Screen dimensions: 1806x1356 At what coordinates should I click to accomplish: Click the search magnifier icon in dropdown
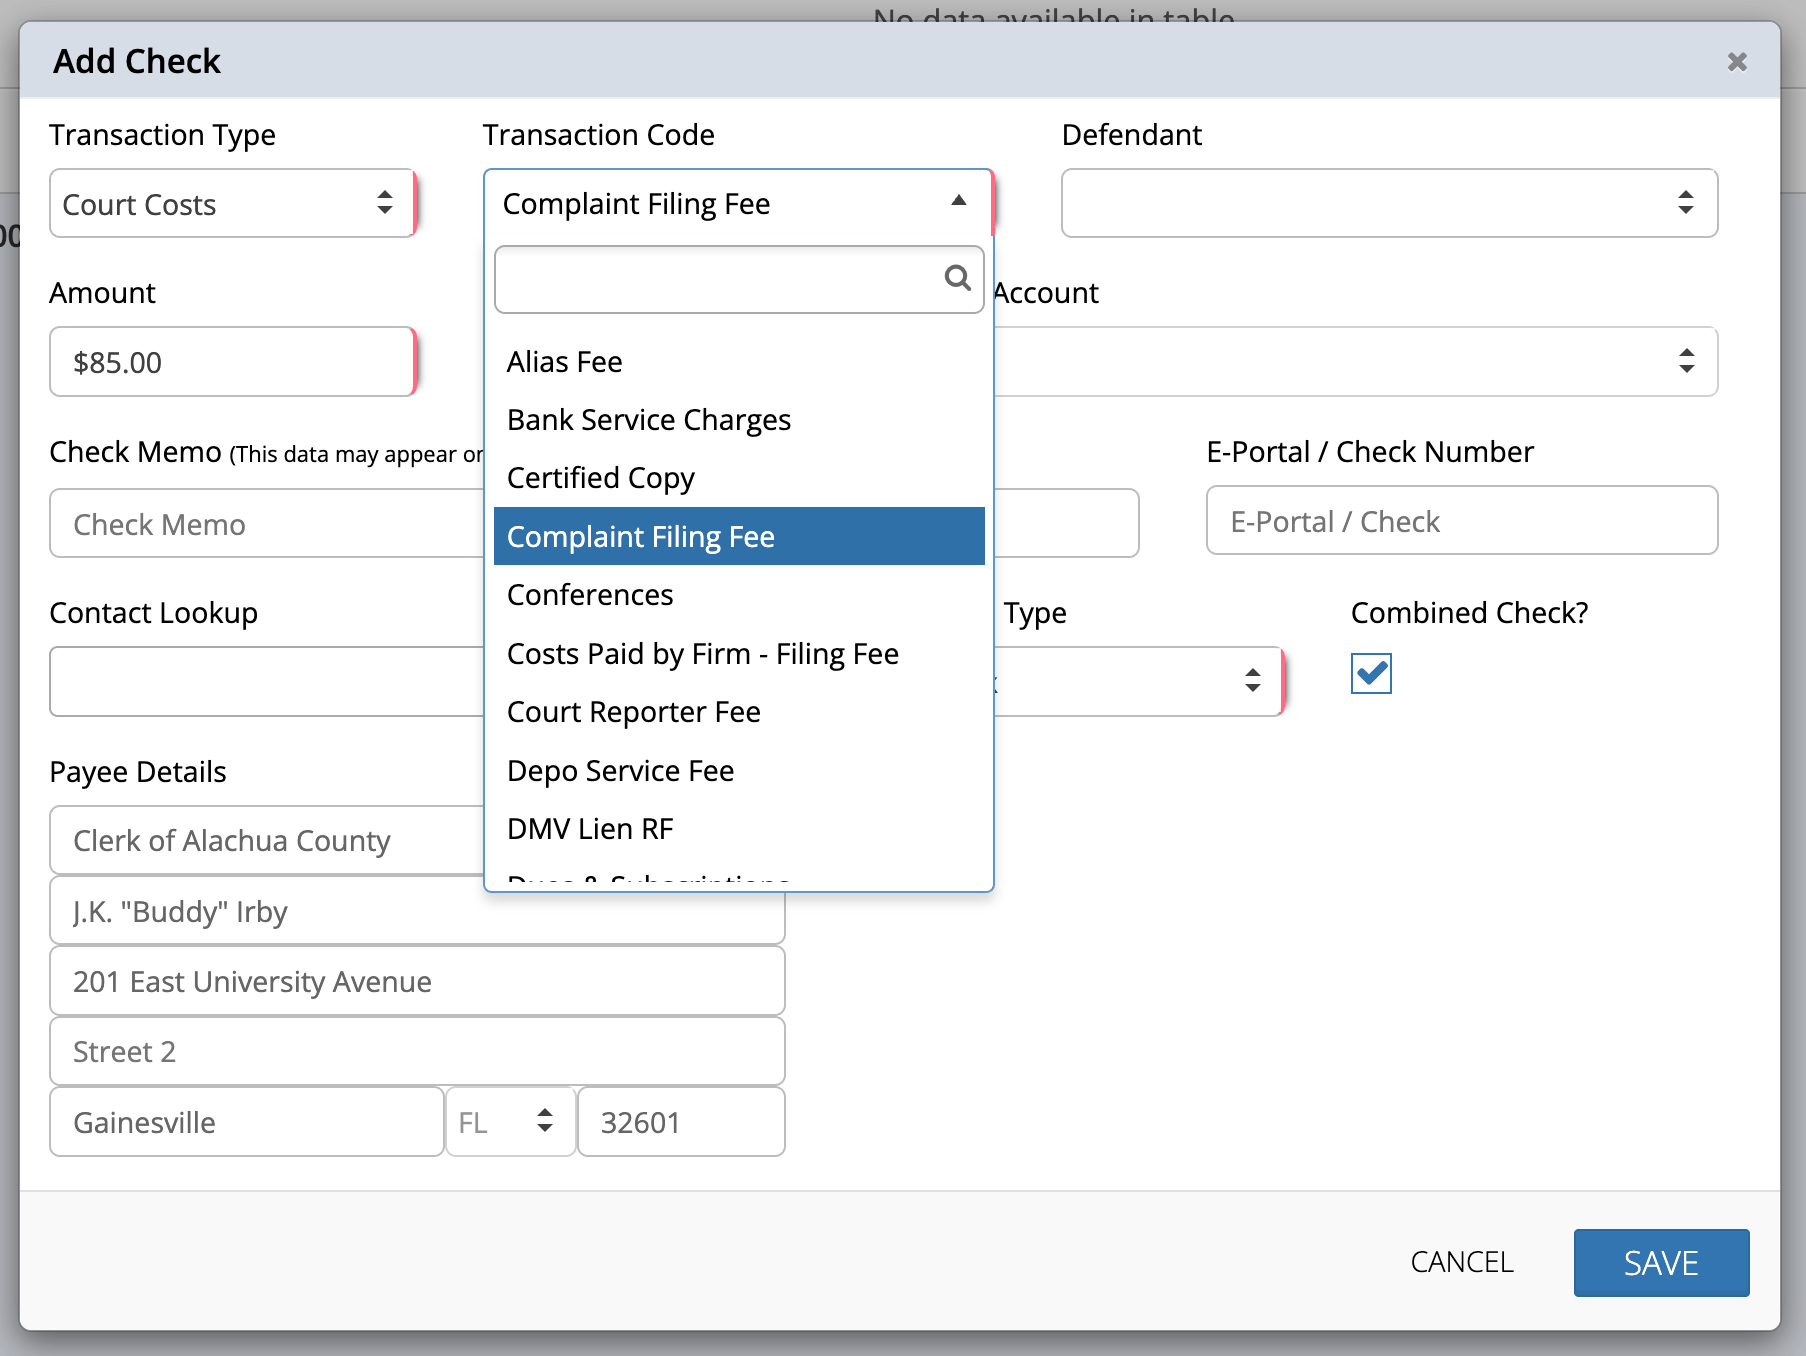coord(957,279)
